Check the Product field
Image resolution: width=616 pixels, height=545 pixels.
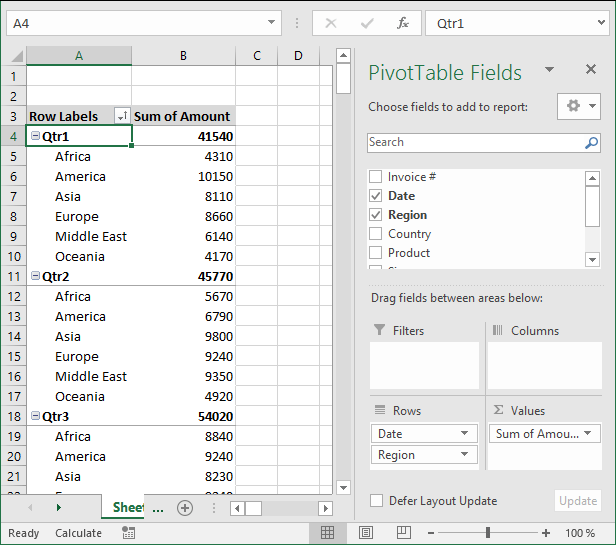[376, 252]
